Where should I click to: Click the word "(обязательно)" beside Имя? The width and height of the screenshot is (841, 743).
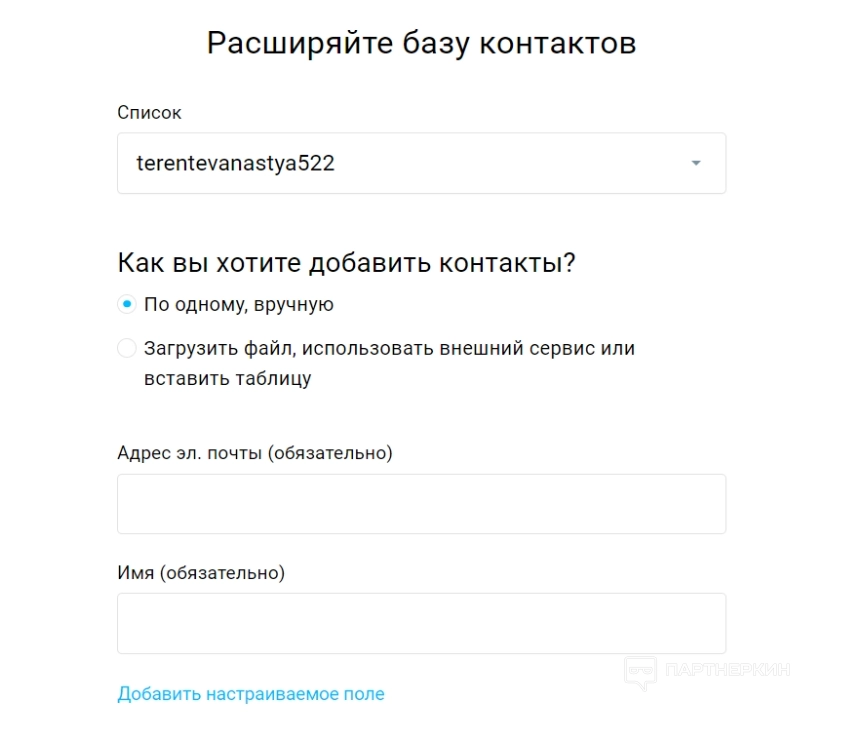pos(223,573)
